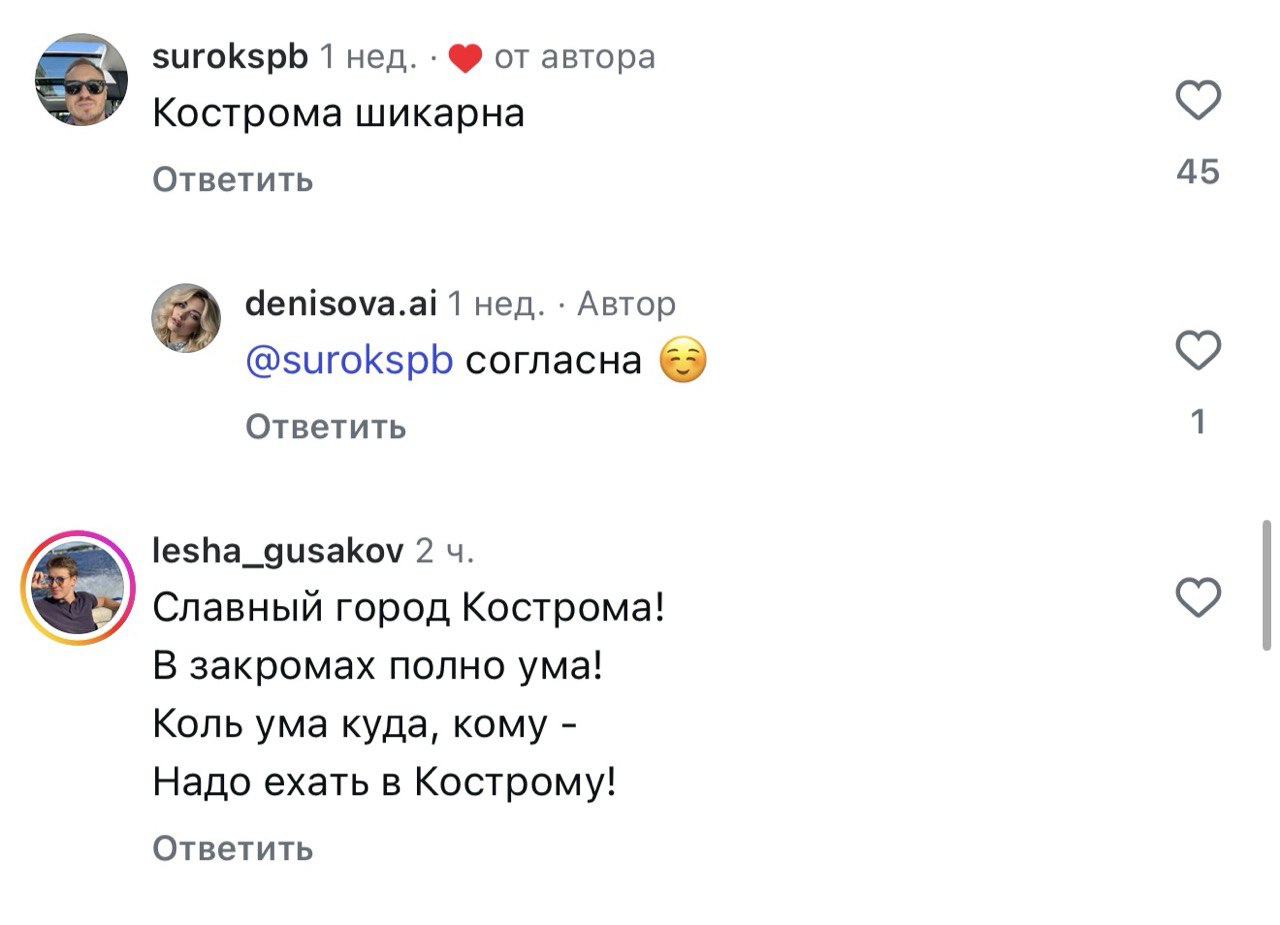The image size is (1280, 925).
Task: Reply to lesha_gusakov's comment
Action: coord(233,849)
